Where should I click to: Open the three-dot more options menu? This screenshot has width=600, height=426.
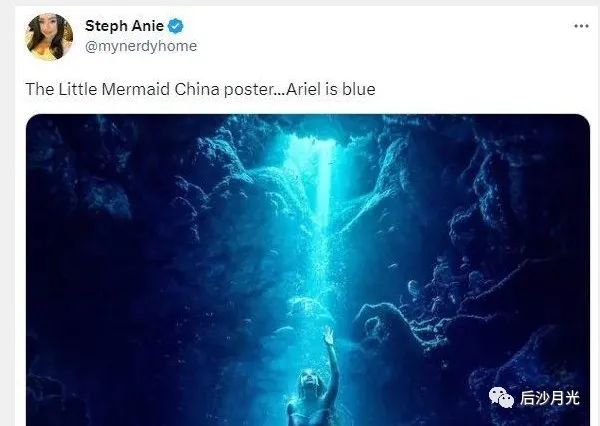(581, 26)
